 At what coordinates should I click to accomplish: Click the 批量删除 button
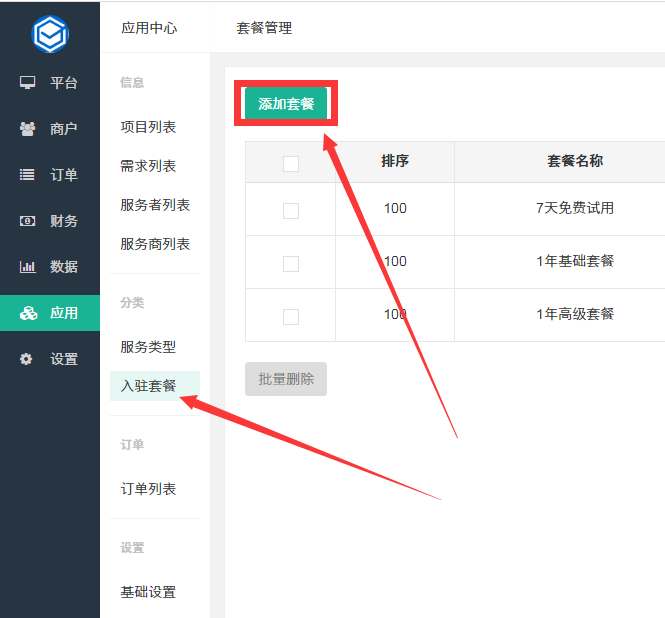tap(286, 379)
